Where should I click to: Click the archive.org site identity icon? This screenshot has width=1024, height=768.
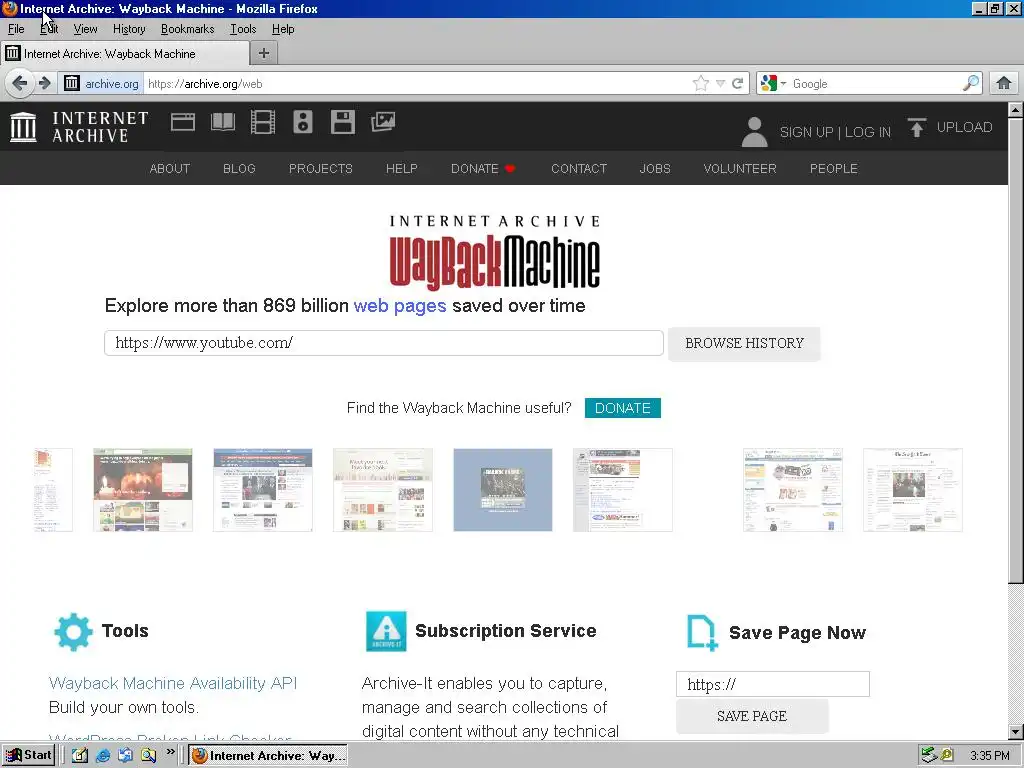[72, 84]
